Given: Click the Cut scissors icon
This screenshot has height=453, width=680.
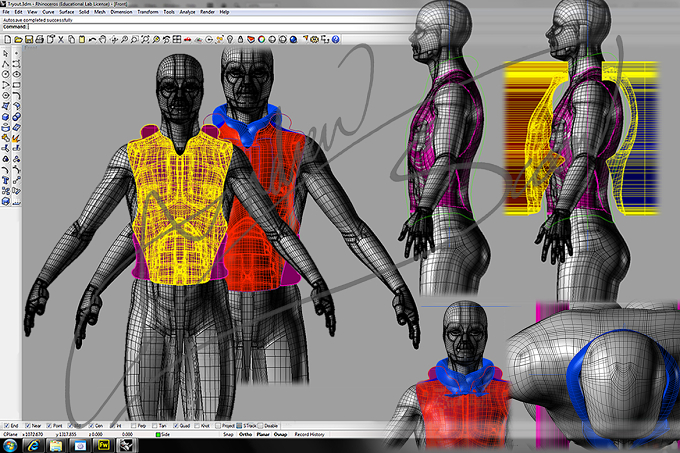Looking at the screenshot, I should 61,39.
